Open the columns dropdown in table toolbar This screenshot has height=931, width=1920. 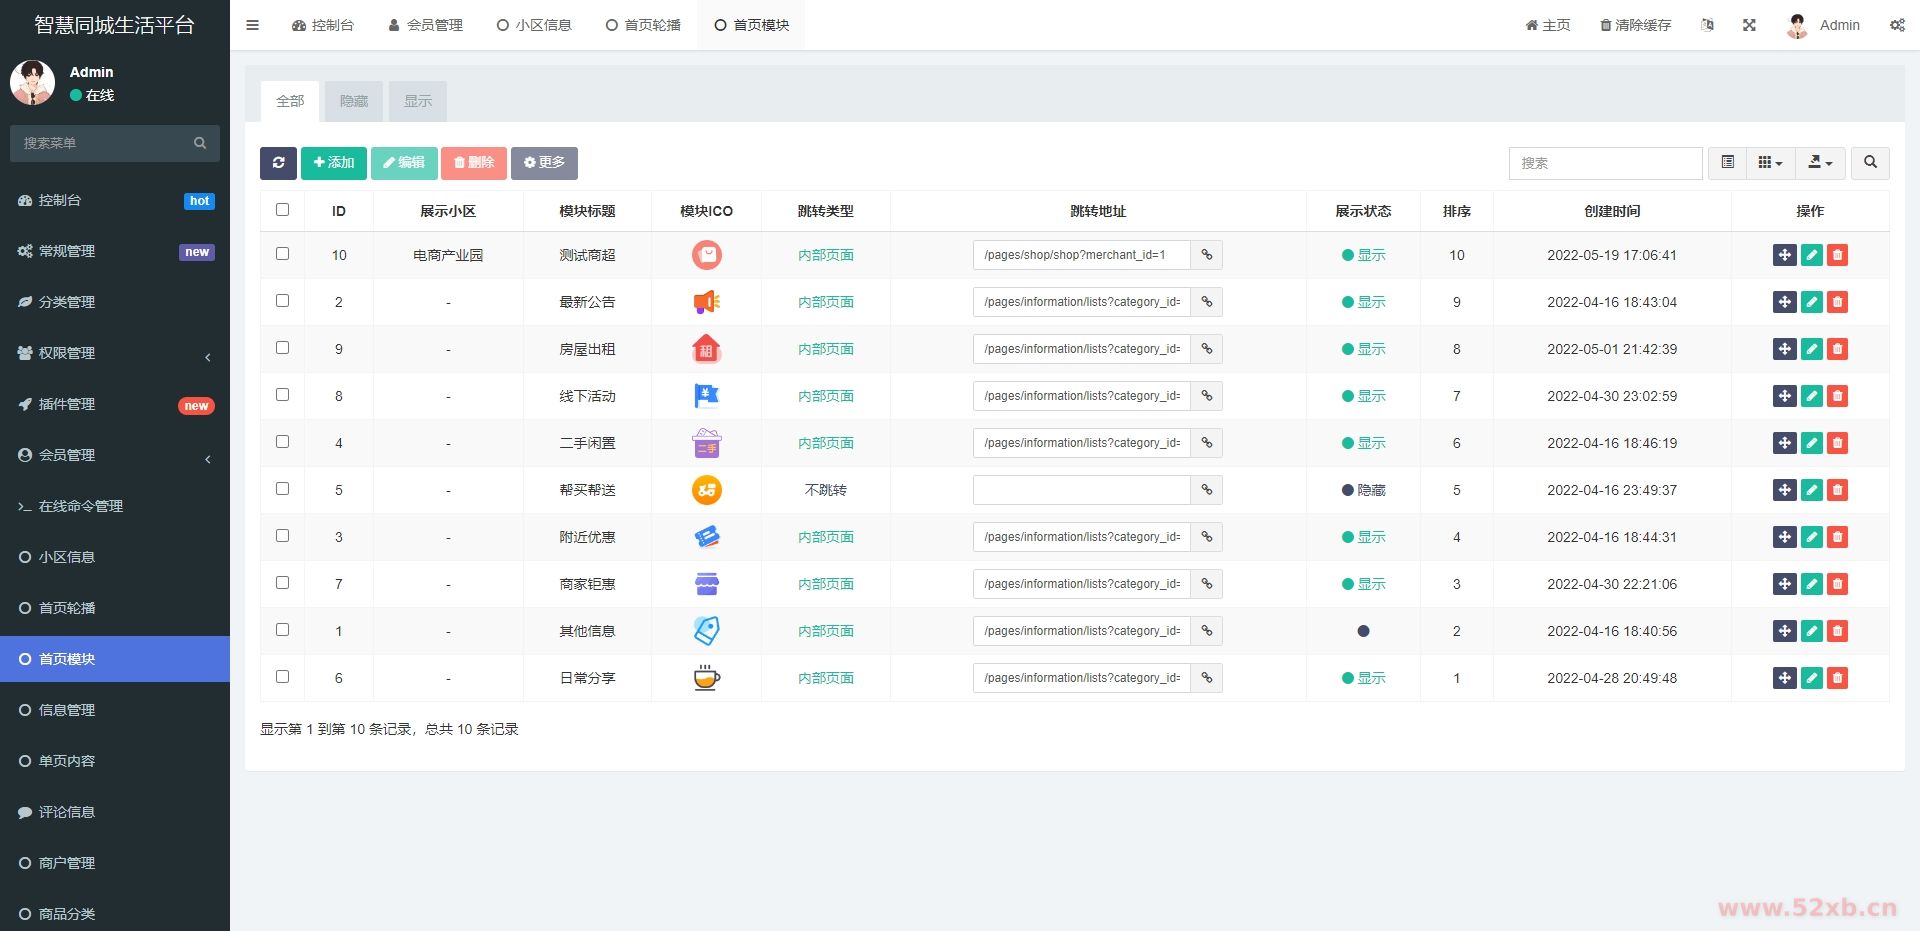point(1770,163)
